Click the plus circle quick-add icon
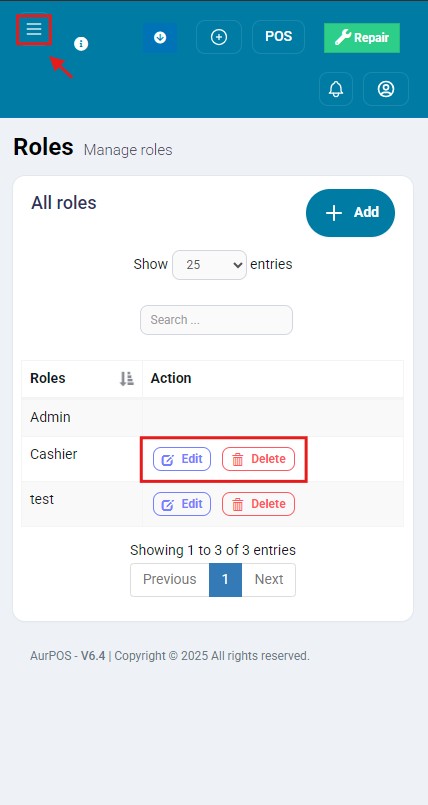This screenshot has height=805, width=428. tap(219, 37)
